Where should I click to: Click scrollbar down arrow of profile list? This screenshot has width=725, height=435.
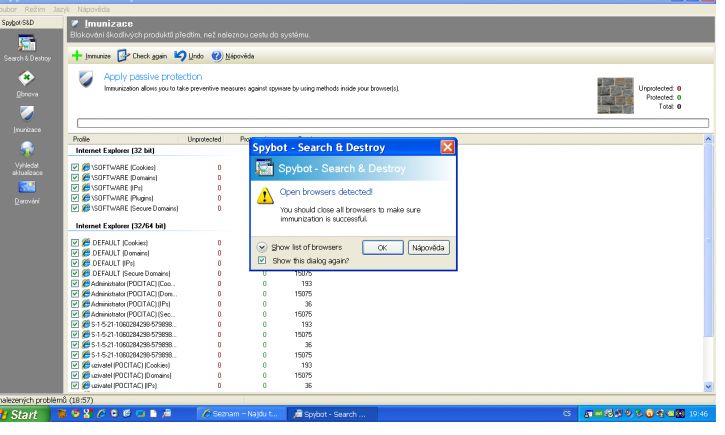(708, 386)
